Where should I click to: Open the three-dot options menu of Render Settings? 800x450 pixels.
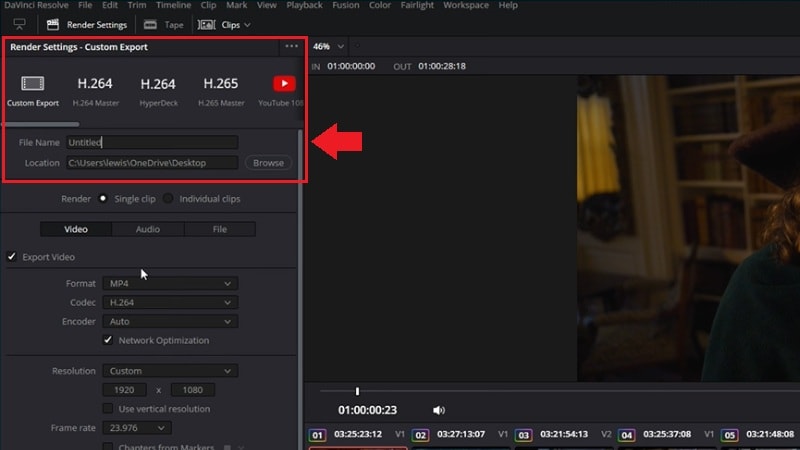291,46
